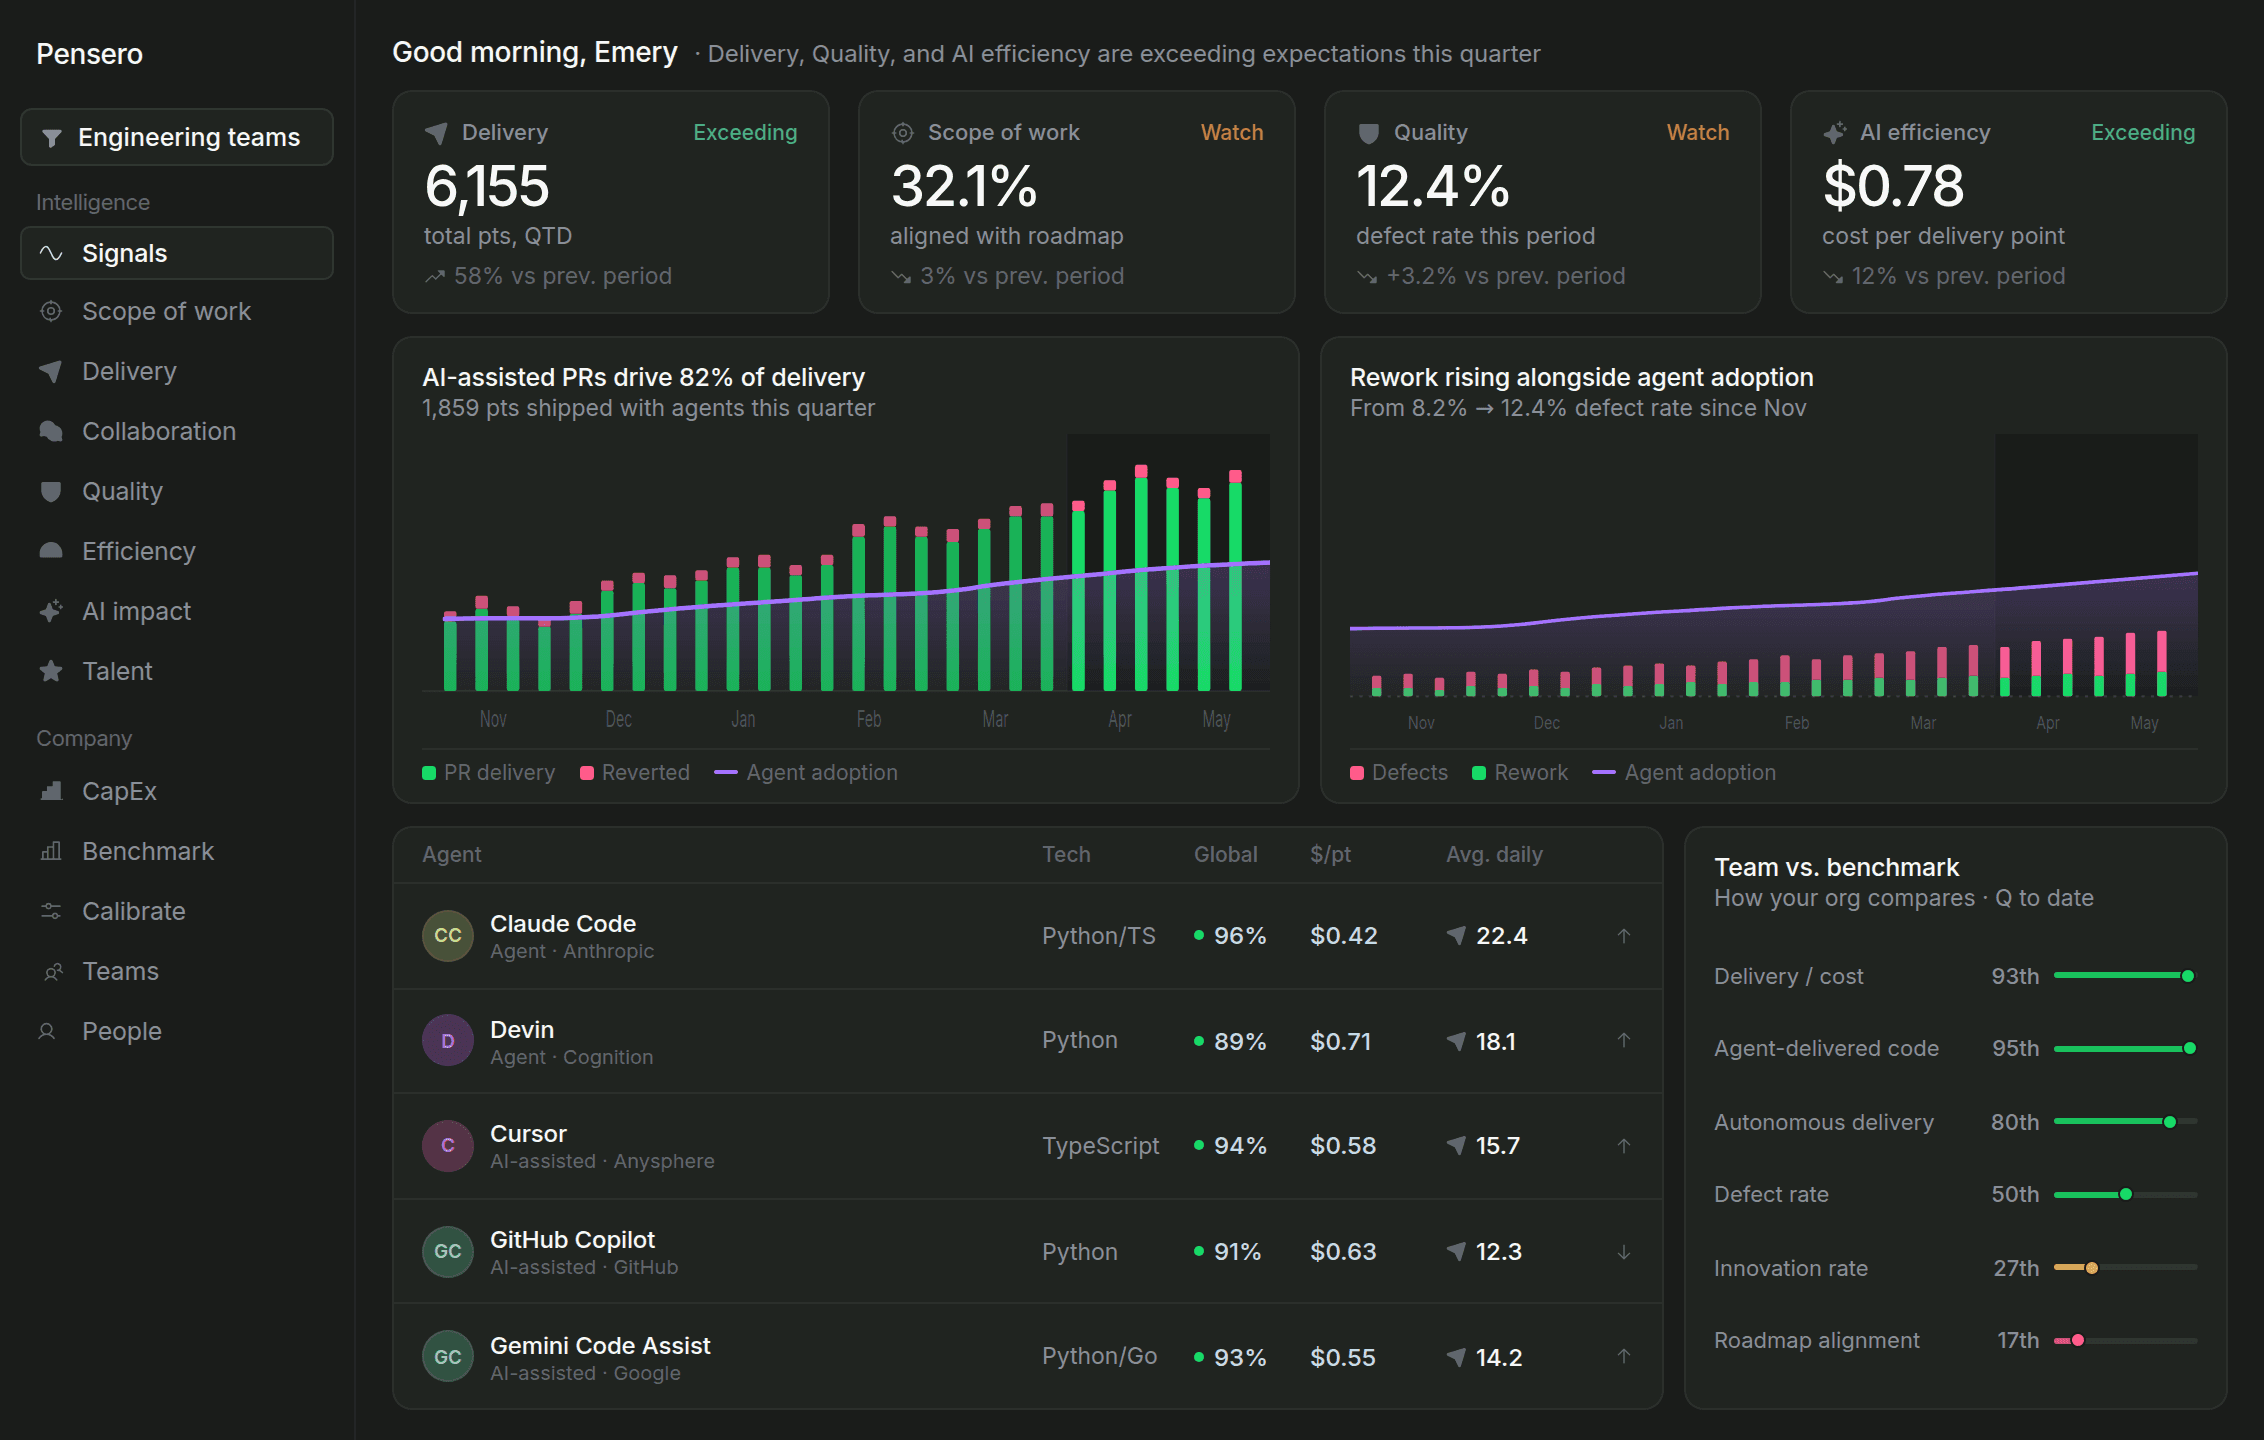Click the Talent star icon

click(x=51, y=671)
